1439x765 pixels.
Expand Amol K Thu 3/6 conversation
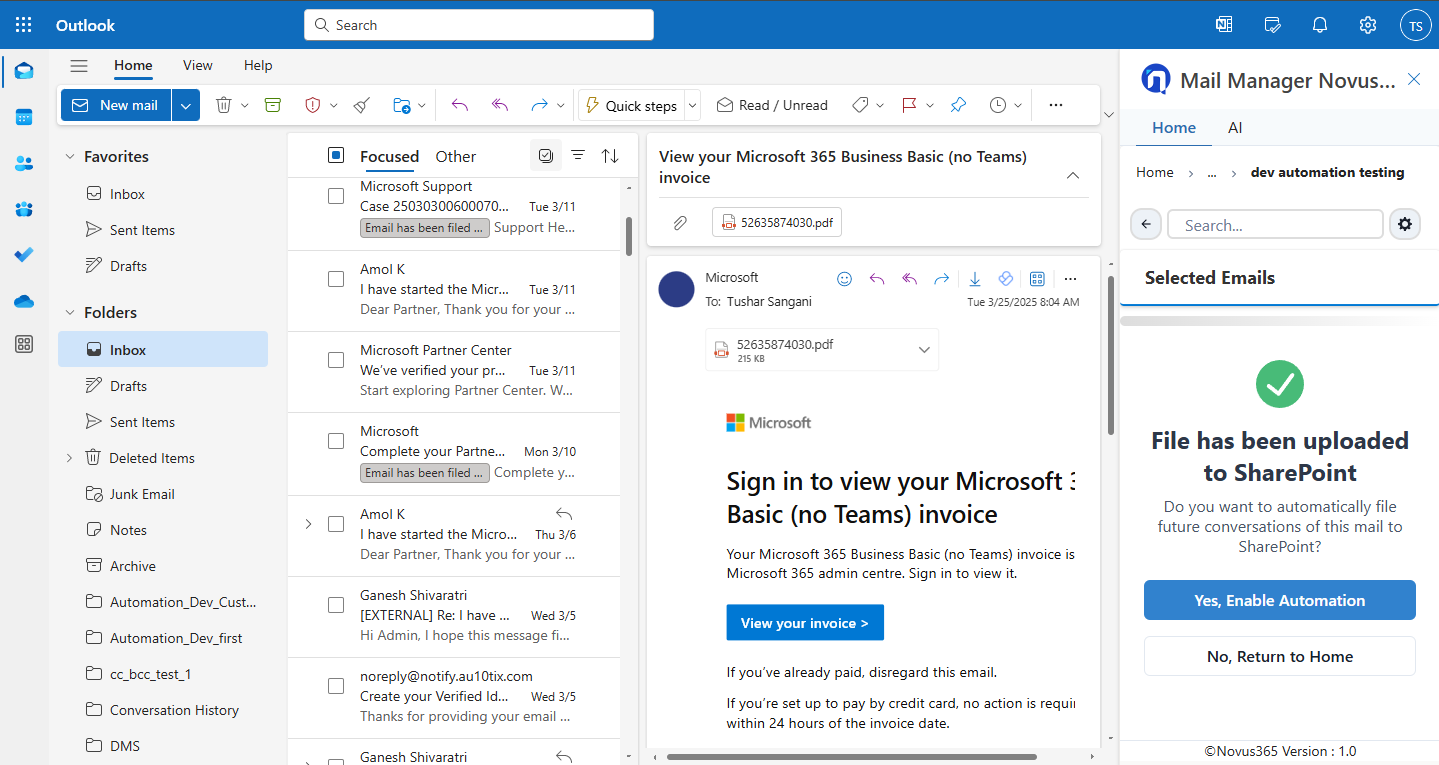(308, 524)
